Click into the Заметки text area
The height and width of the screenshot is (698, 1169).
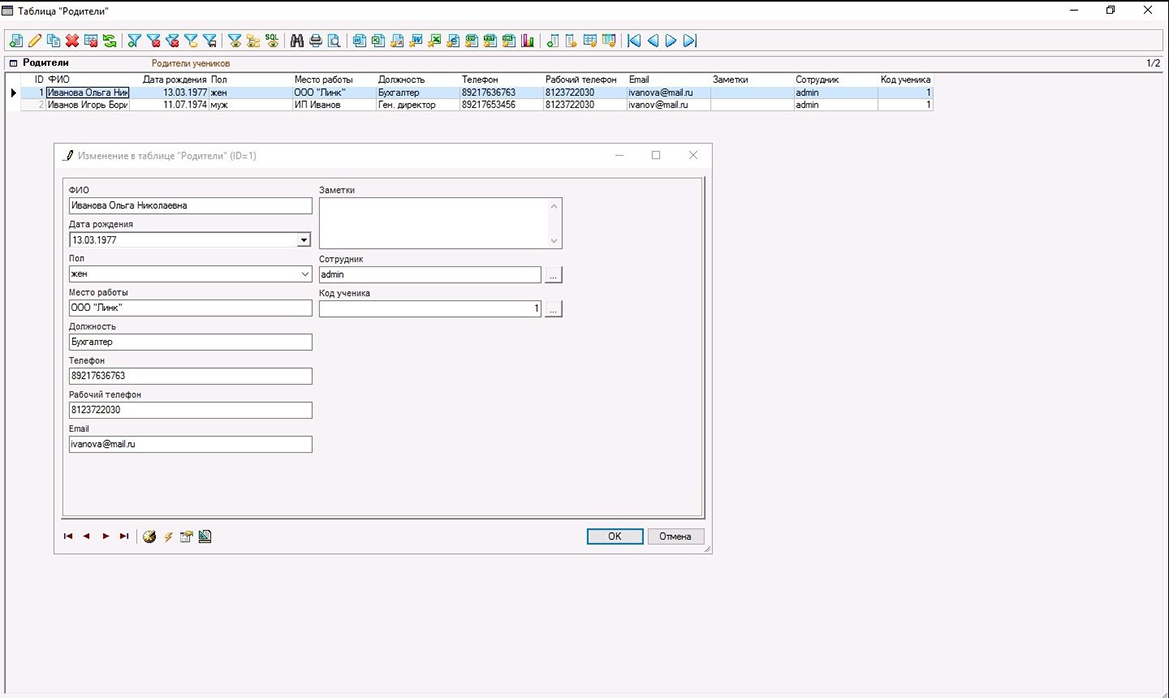pyautogui.click(x=433, y=222)
